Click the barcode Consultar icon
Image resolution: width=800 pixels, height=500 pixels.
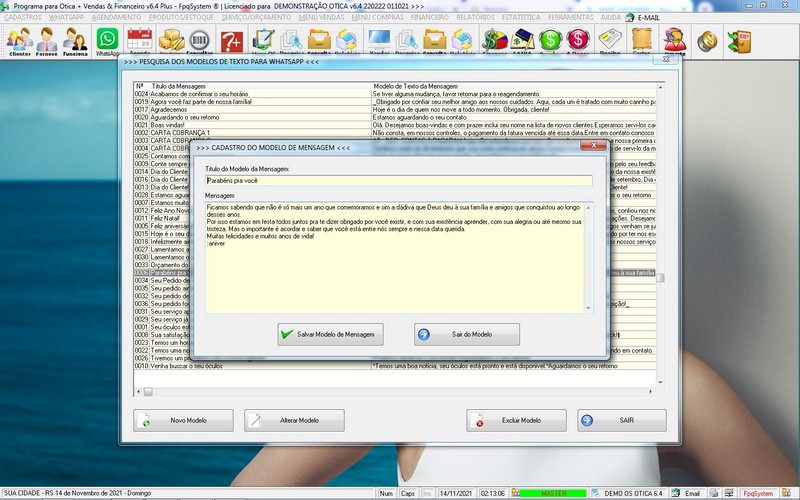point(199,41)
